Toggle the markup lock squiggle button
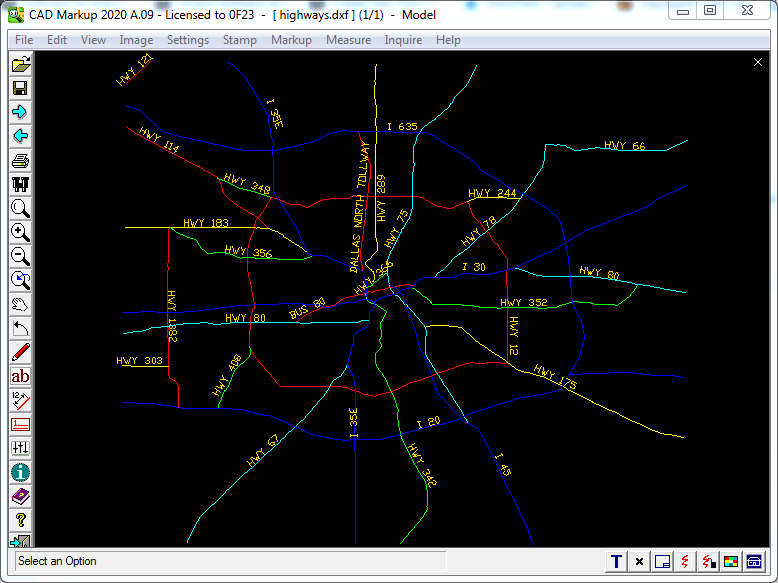This screenshot has height=583, width=778. pos(708,562)
